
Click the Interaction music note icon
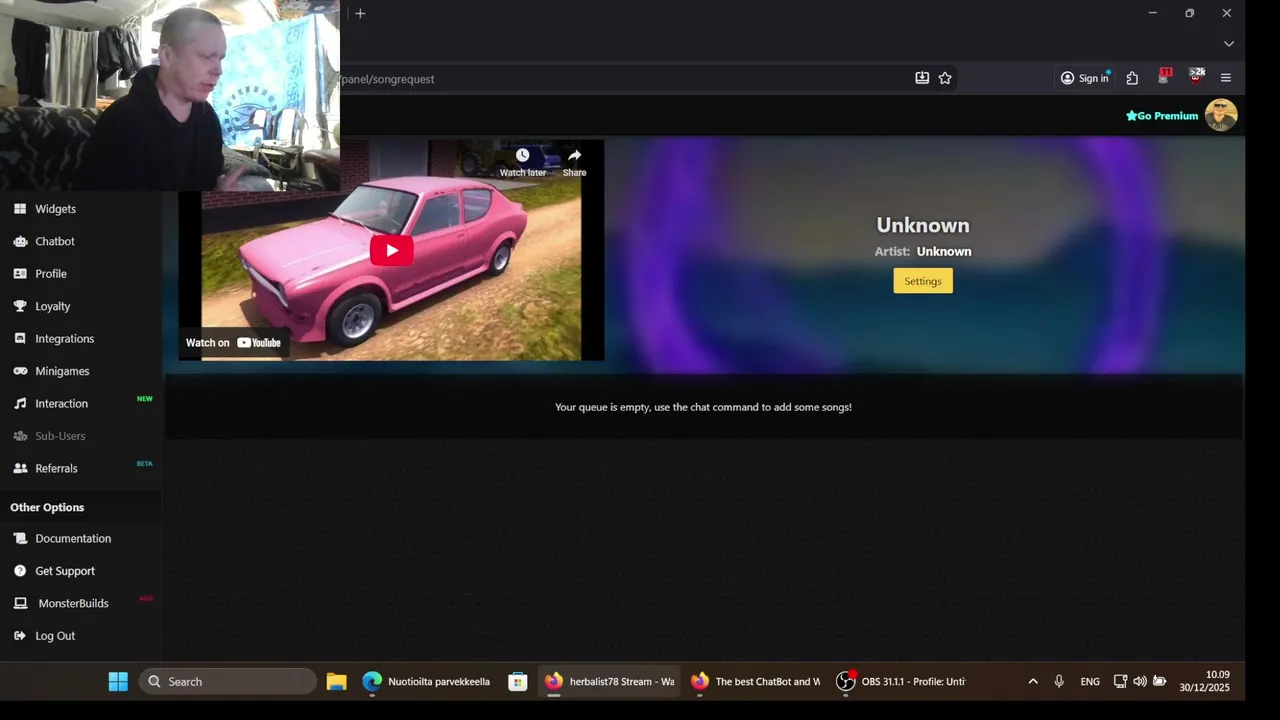(x=20, y=404)
